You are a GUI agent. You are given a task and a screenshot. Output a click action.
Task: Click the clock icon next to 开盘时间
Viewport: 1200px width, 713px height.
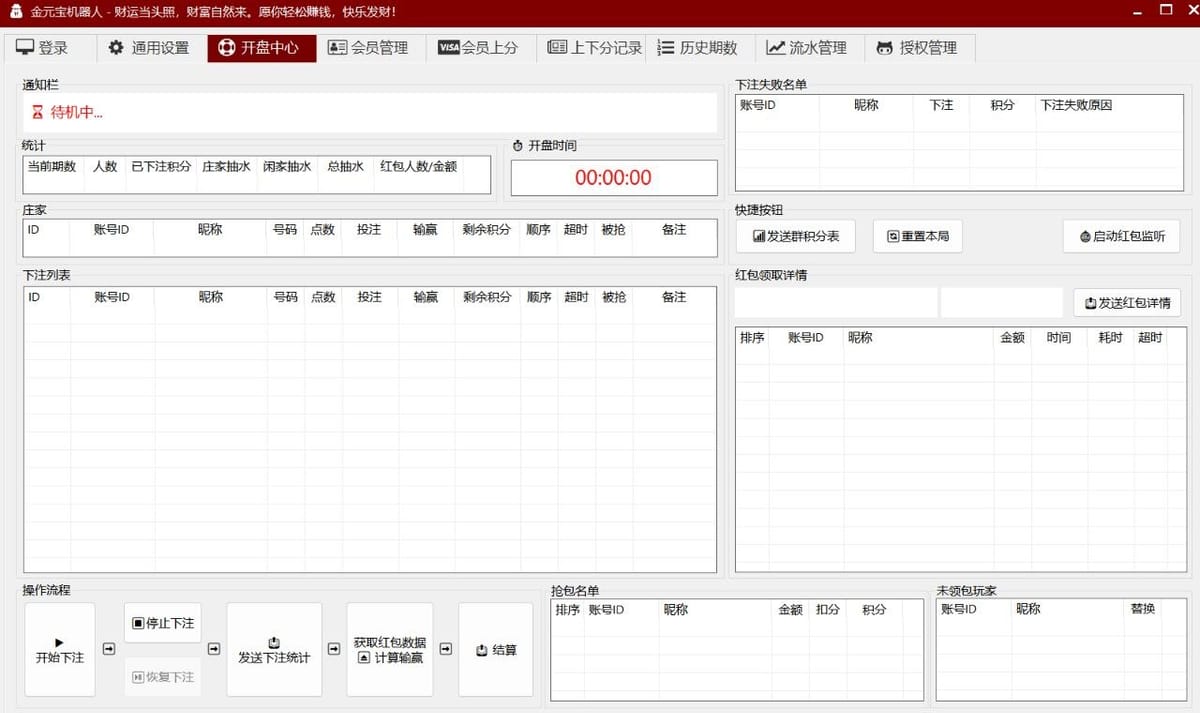tap(518, 146)
